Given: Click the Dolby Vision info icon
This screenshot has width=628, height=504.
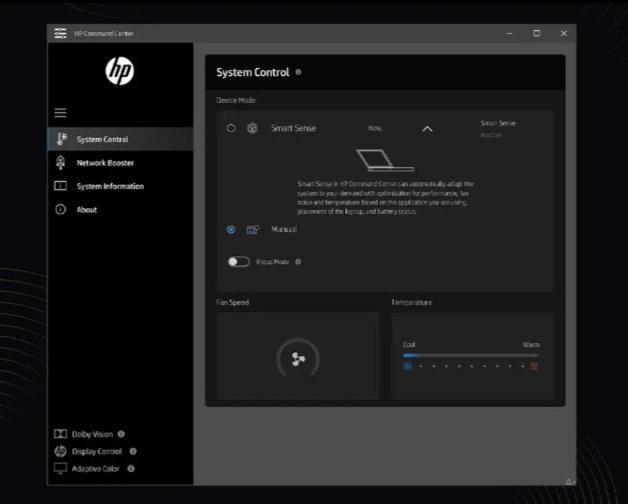Looking at the screenshot, I should 121,434.
